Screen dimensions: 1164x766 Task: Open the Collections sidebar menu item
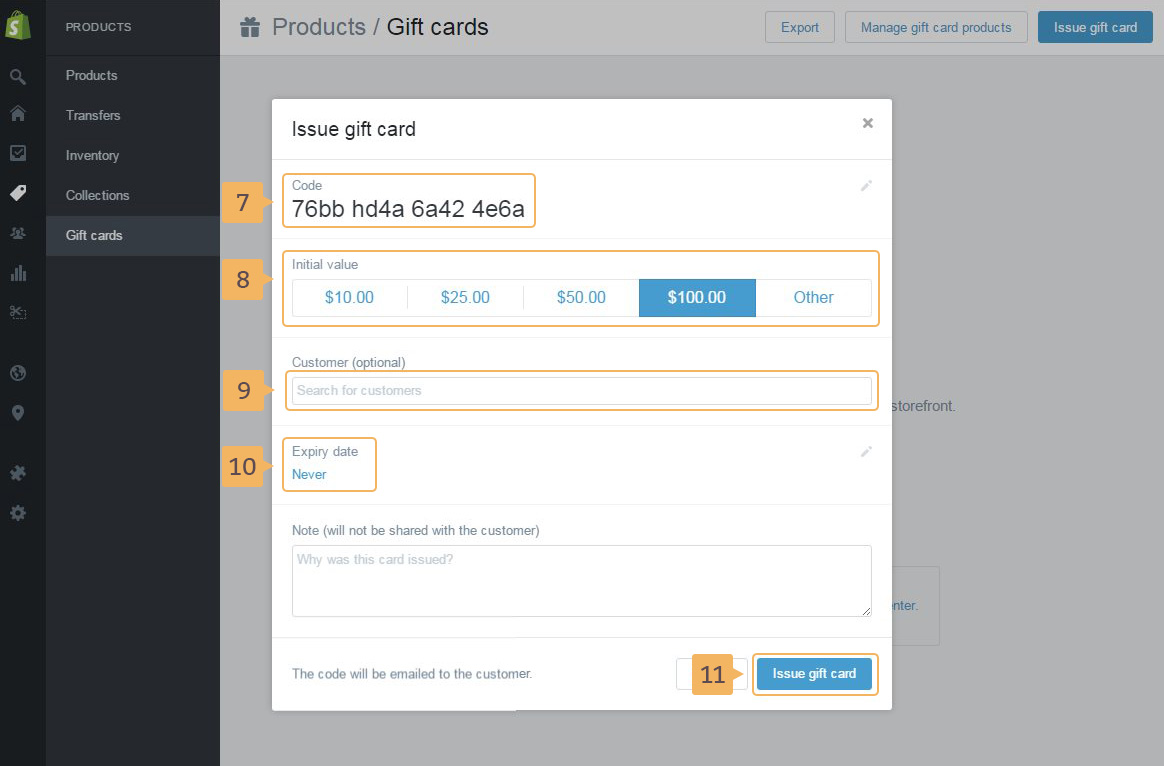tap(97, 195)
